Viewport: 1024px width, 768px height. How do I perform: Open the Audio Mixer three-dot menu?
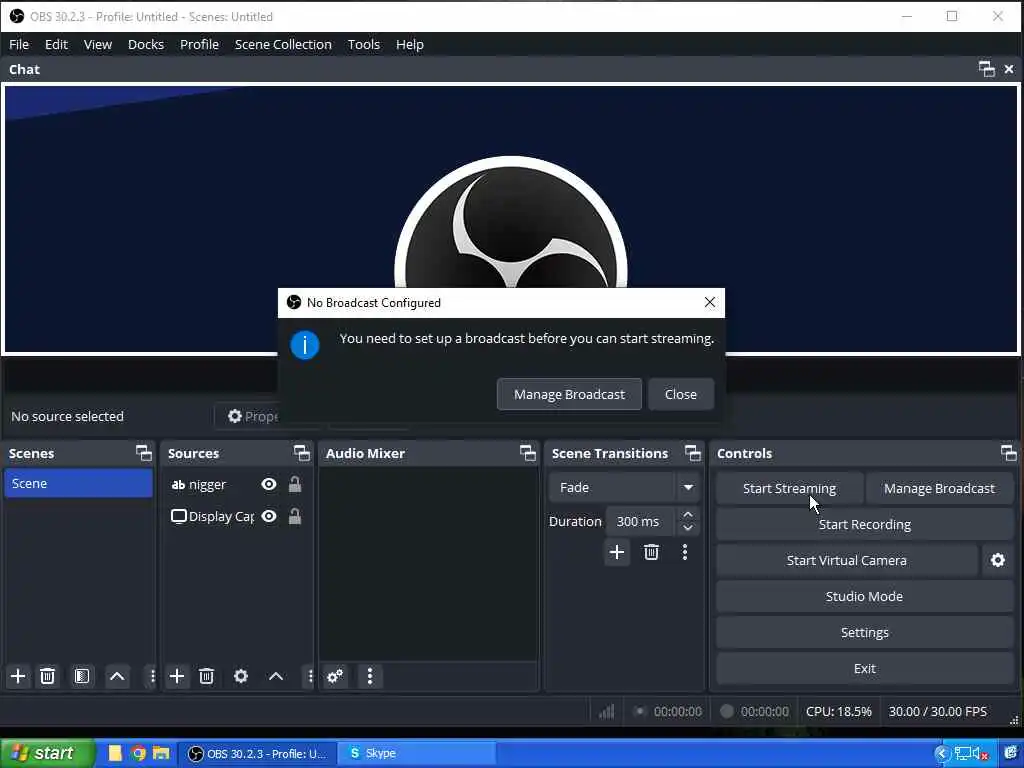coord(370,676)
